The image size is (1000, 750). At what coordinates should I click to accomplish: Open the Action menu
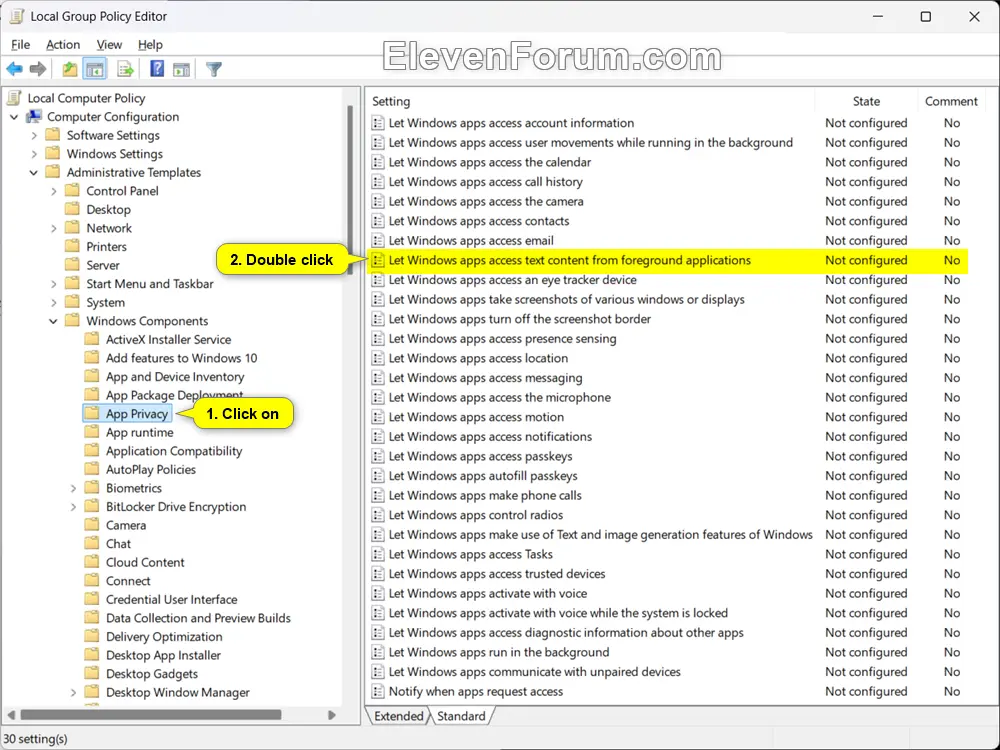[63, 45]
